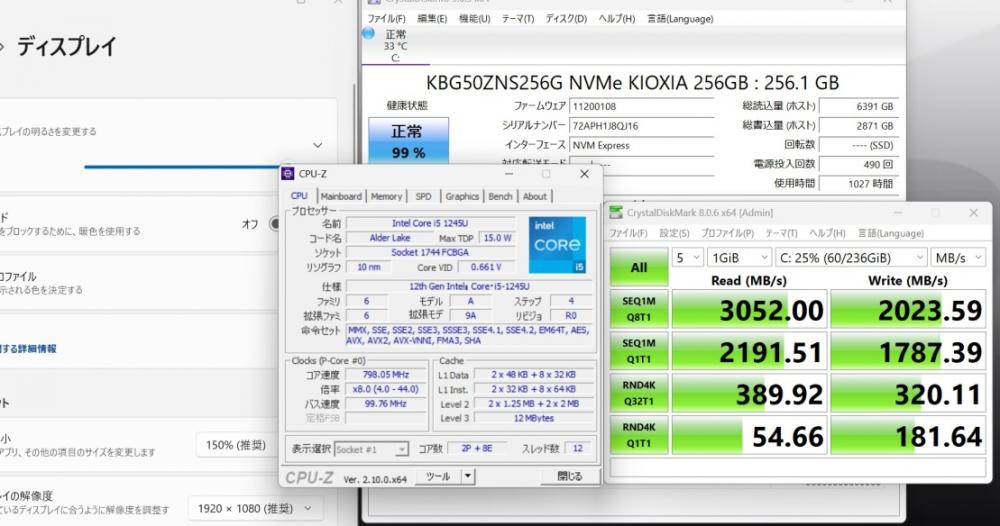Click the CPU name field Intel Core i5 1245U
This screenshot has width=1000, height=526.
tap(430, 223)
